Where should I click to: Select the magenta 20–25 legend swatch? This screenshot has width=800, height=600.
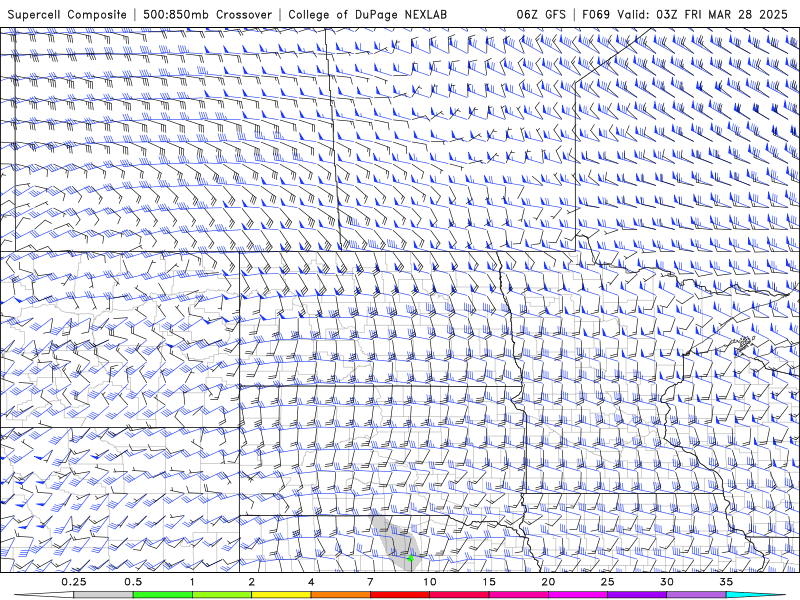578,595
